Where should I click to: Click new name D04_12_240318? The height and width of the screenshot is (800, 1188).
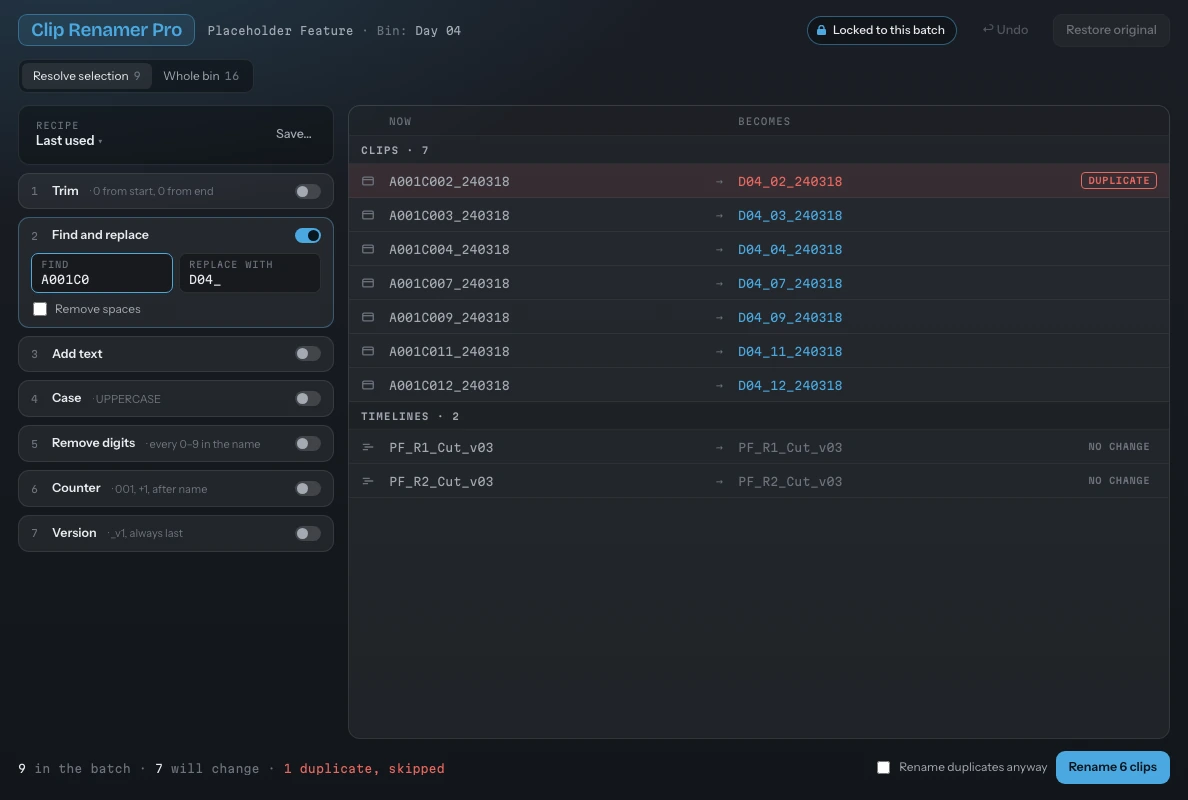(x=789, y=386)
